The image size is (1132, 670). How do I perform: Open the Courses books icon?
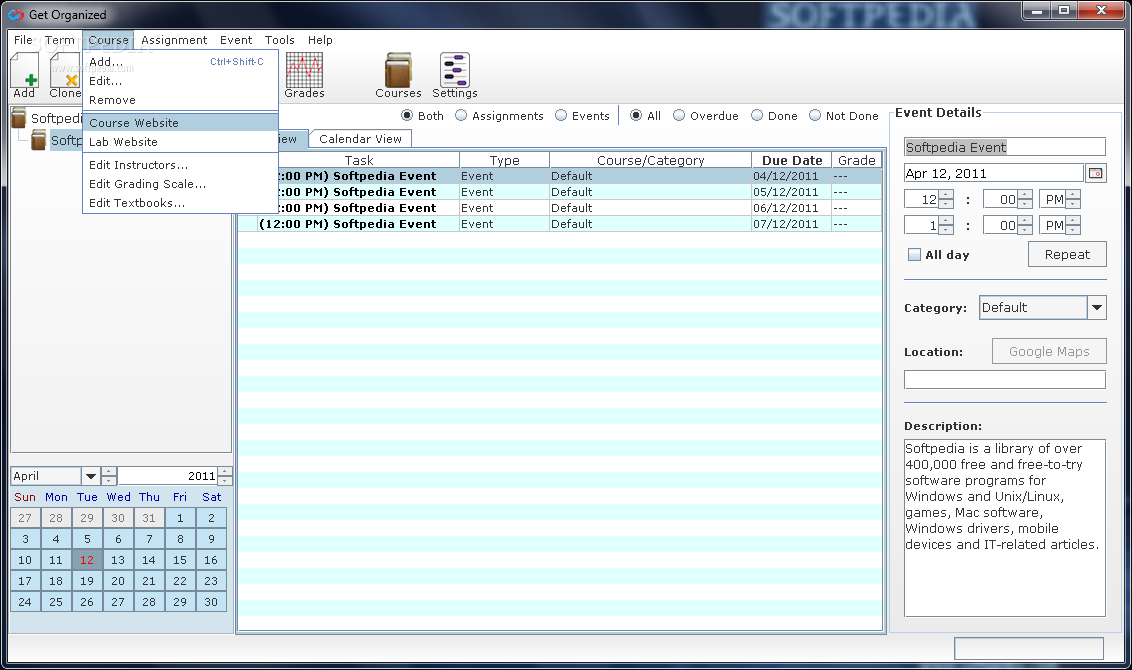(x=398, y=75)
